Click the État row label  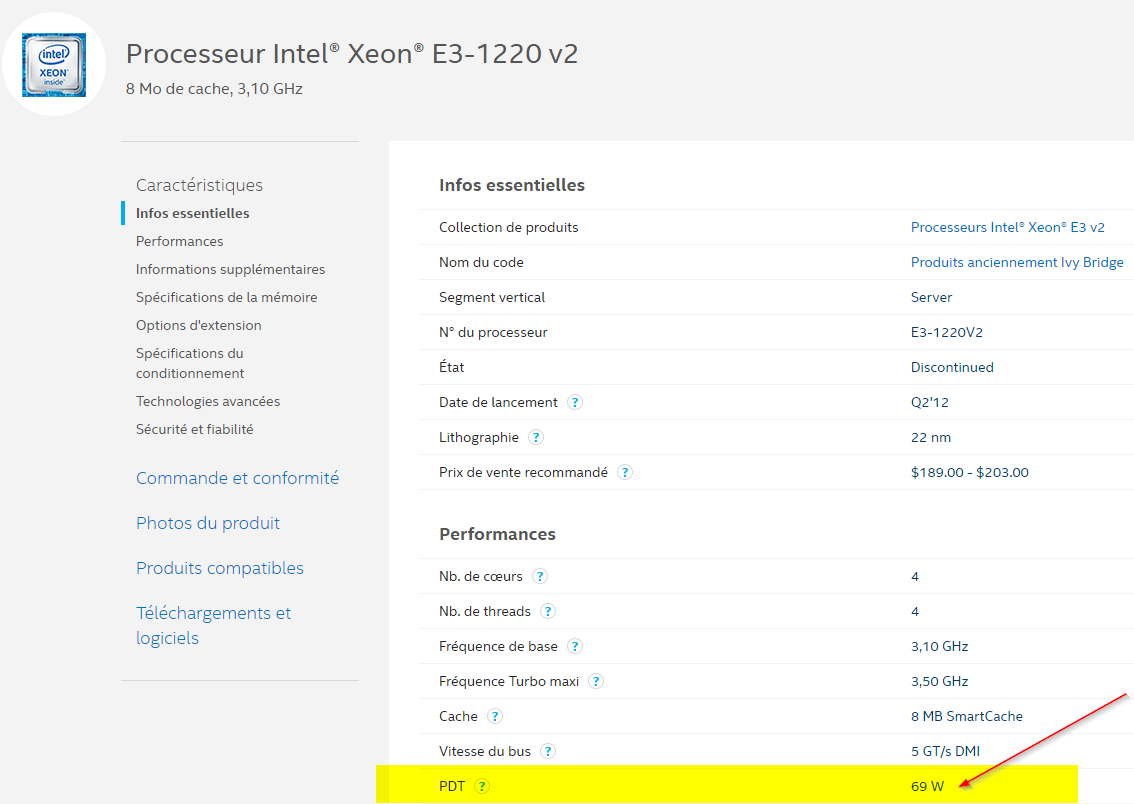[451, 367]
